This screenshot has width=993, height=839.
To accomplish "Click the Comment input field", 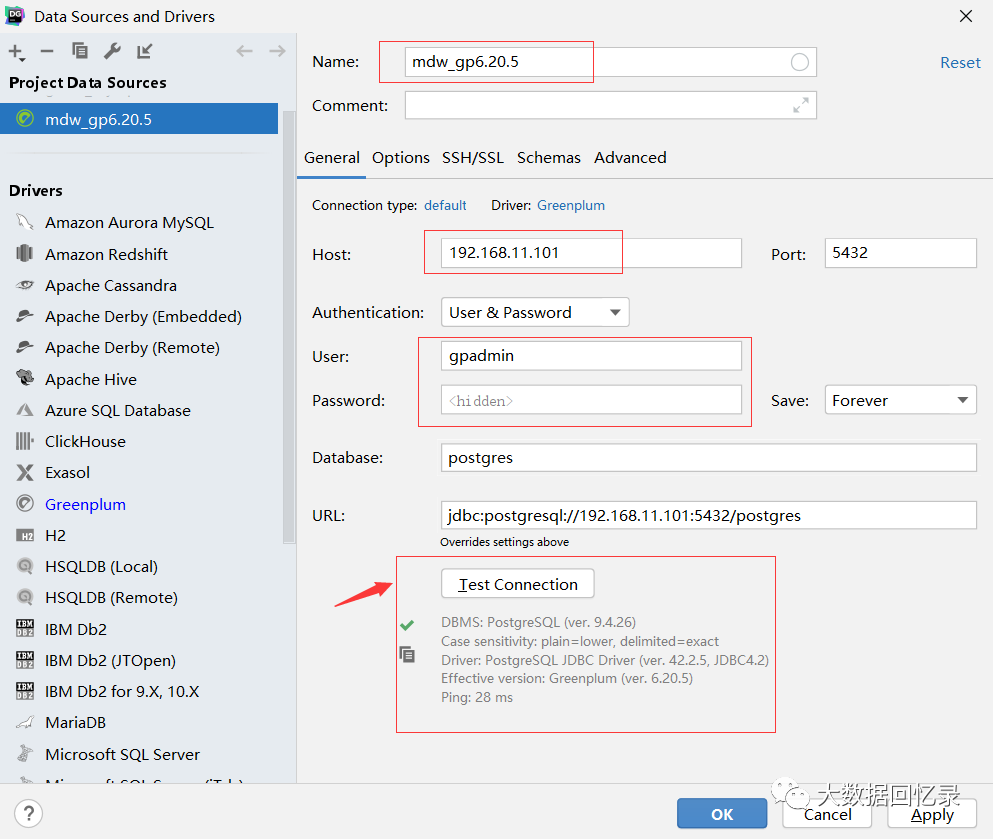I will [610, 105].
